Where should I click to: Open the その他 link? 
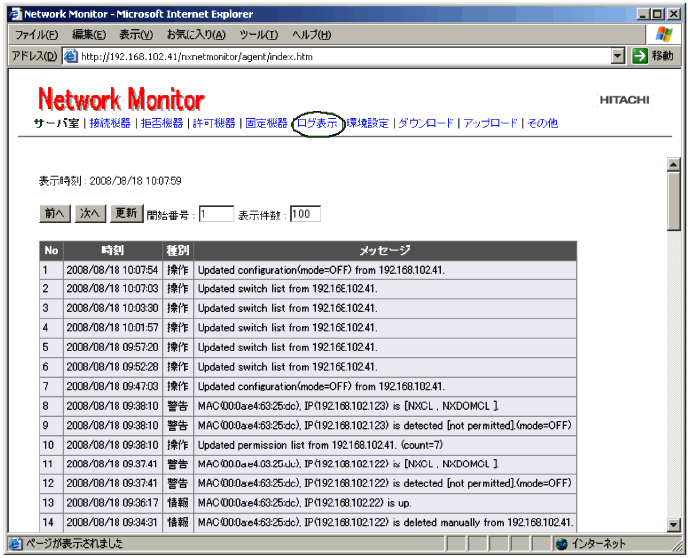coord(542,123)
